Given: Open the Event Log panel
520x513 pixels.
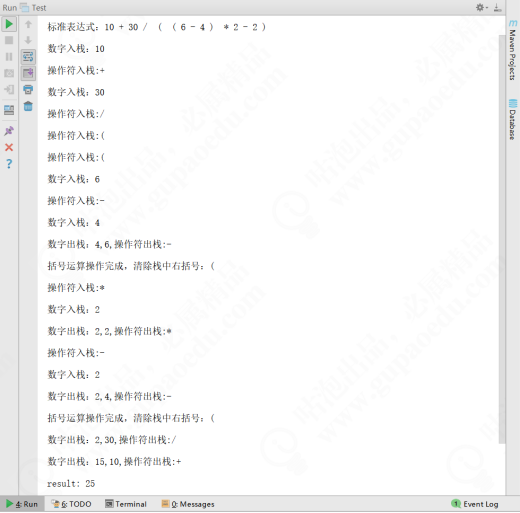Looking at the screenshot, I should click(x=475, y=504).
